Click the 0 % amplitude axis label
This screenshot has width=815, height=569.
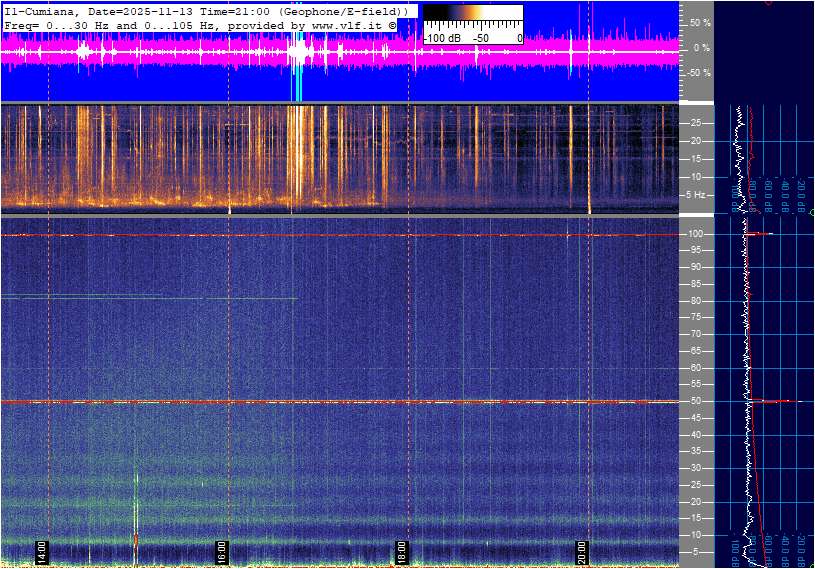(701, 47)
